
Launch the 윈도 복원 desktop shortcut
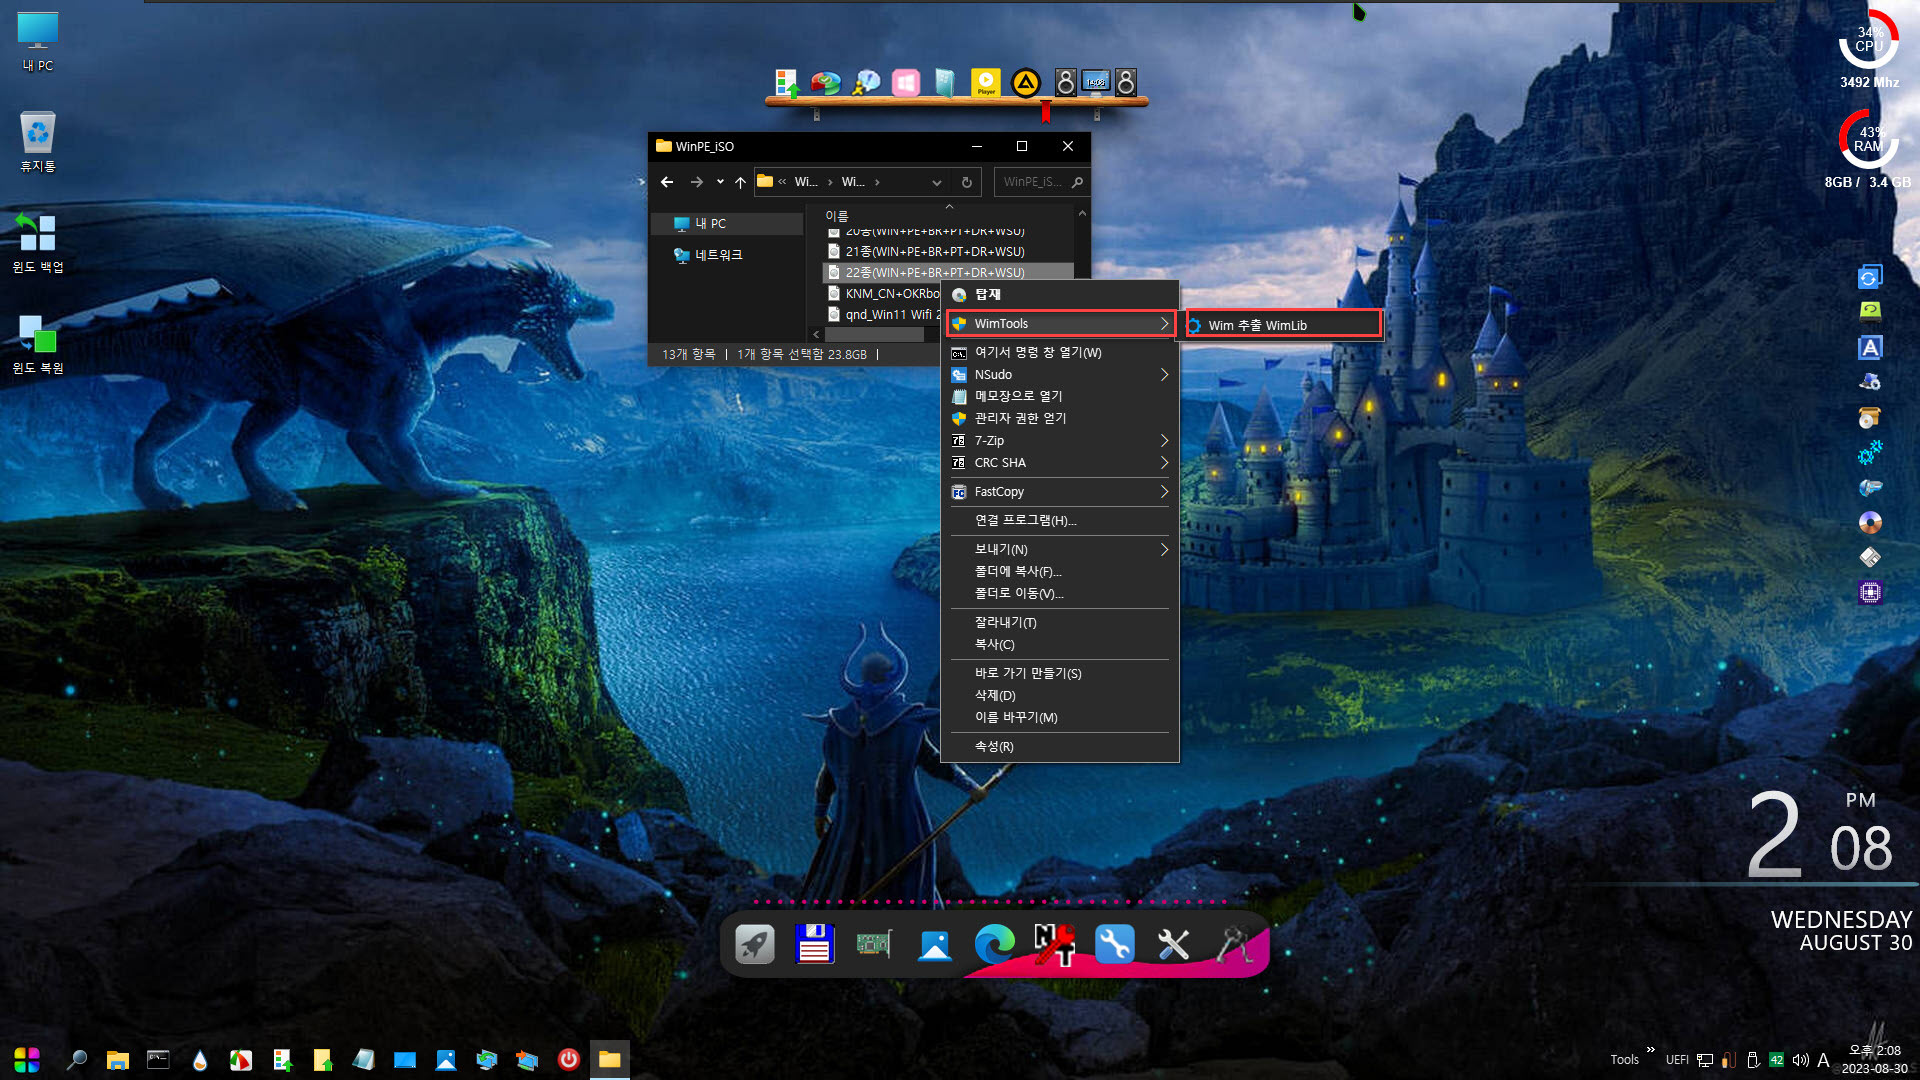pos(38,343)
